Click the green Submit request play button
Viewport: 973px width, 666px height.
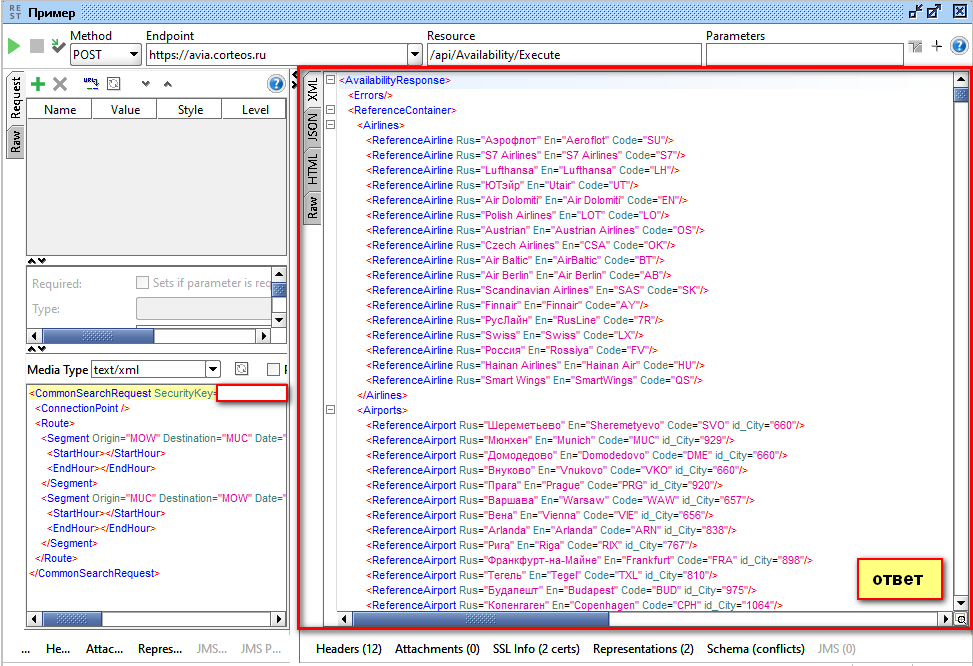(x=13, y=46)
